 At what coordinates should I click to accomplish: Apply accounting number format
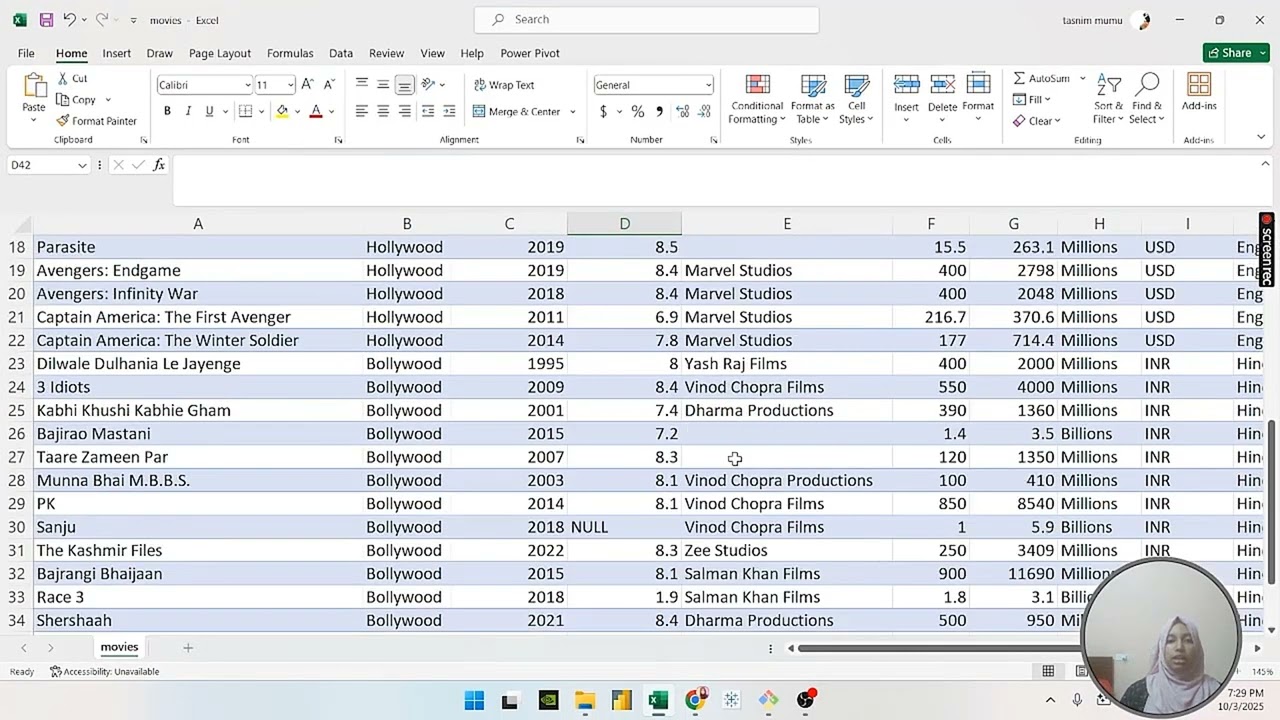click(x=603, y=112)
